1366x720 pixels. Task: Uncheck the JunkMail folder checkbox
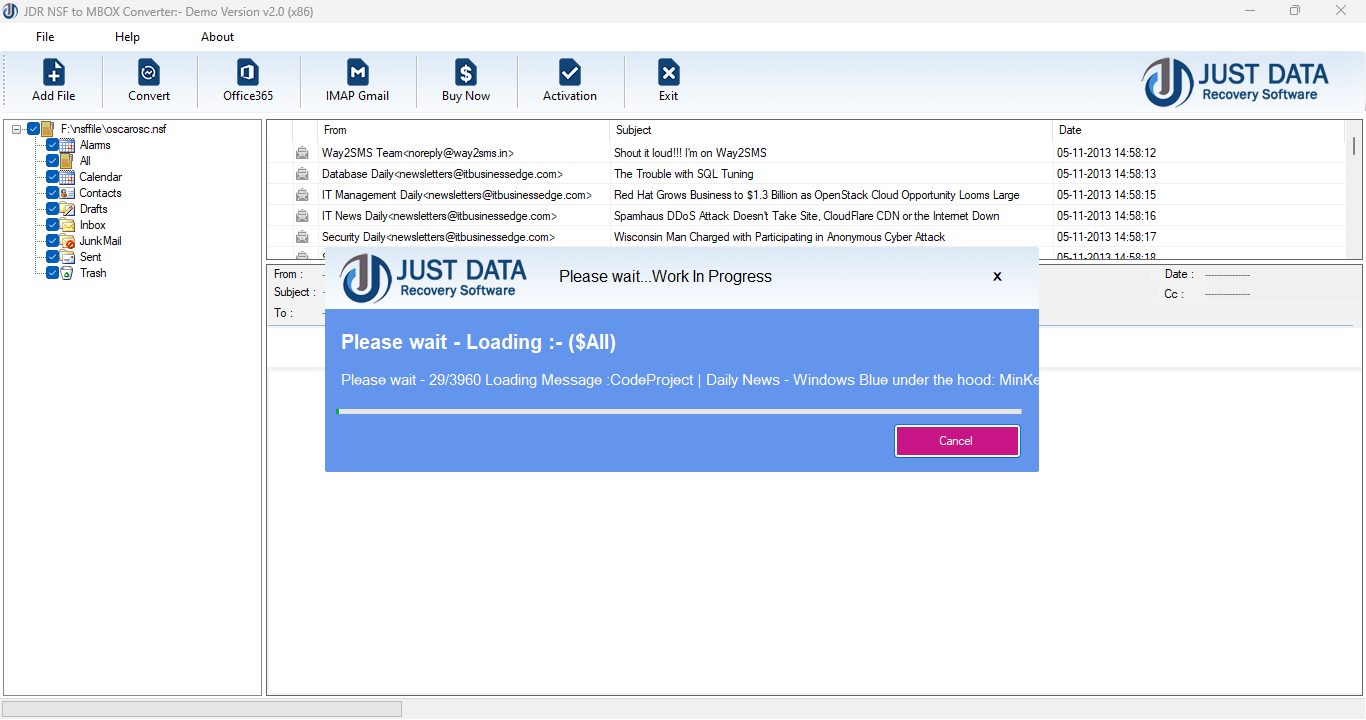click(53, 241)
